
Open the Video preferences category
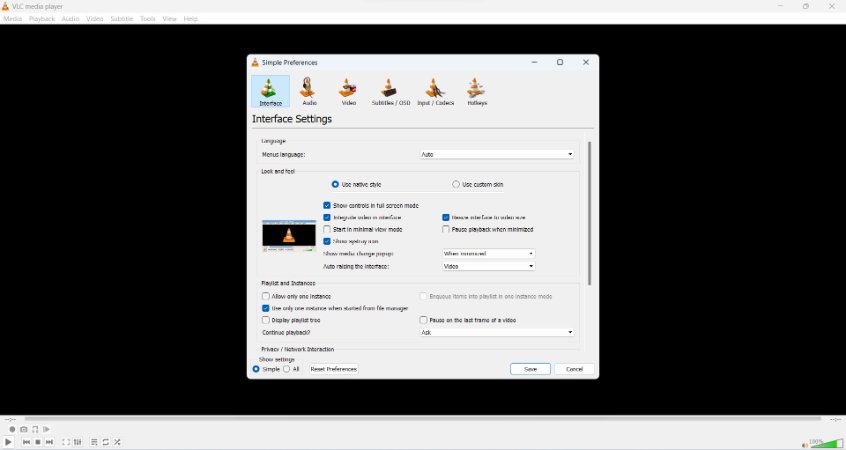coord(349,91)
